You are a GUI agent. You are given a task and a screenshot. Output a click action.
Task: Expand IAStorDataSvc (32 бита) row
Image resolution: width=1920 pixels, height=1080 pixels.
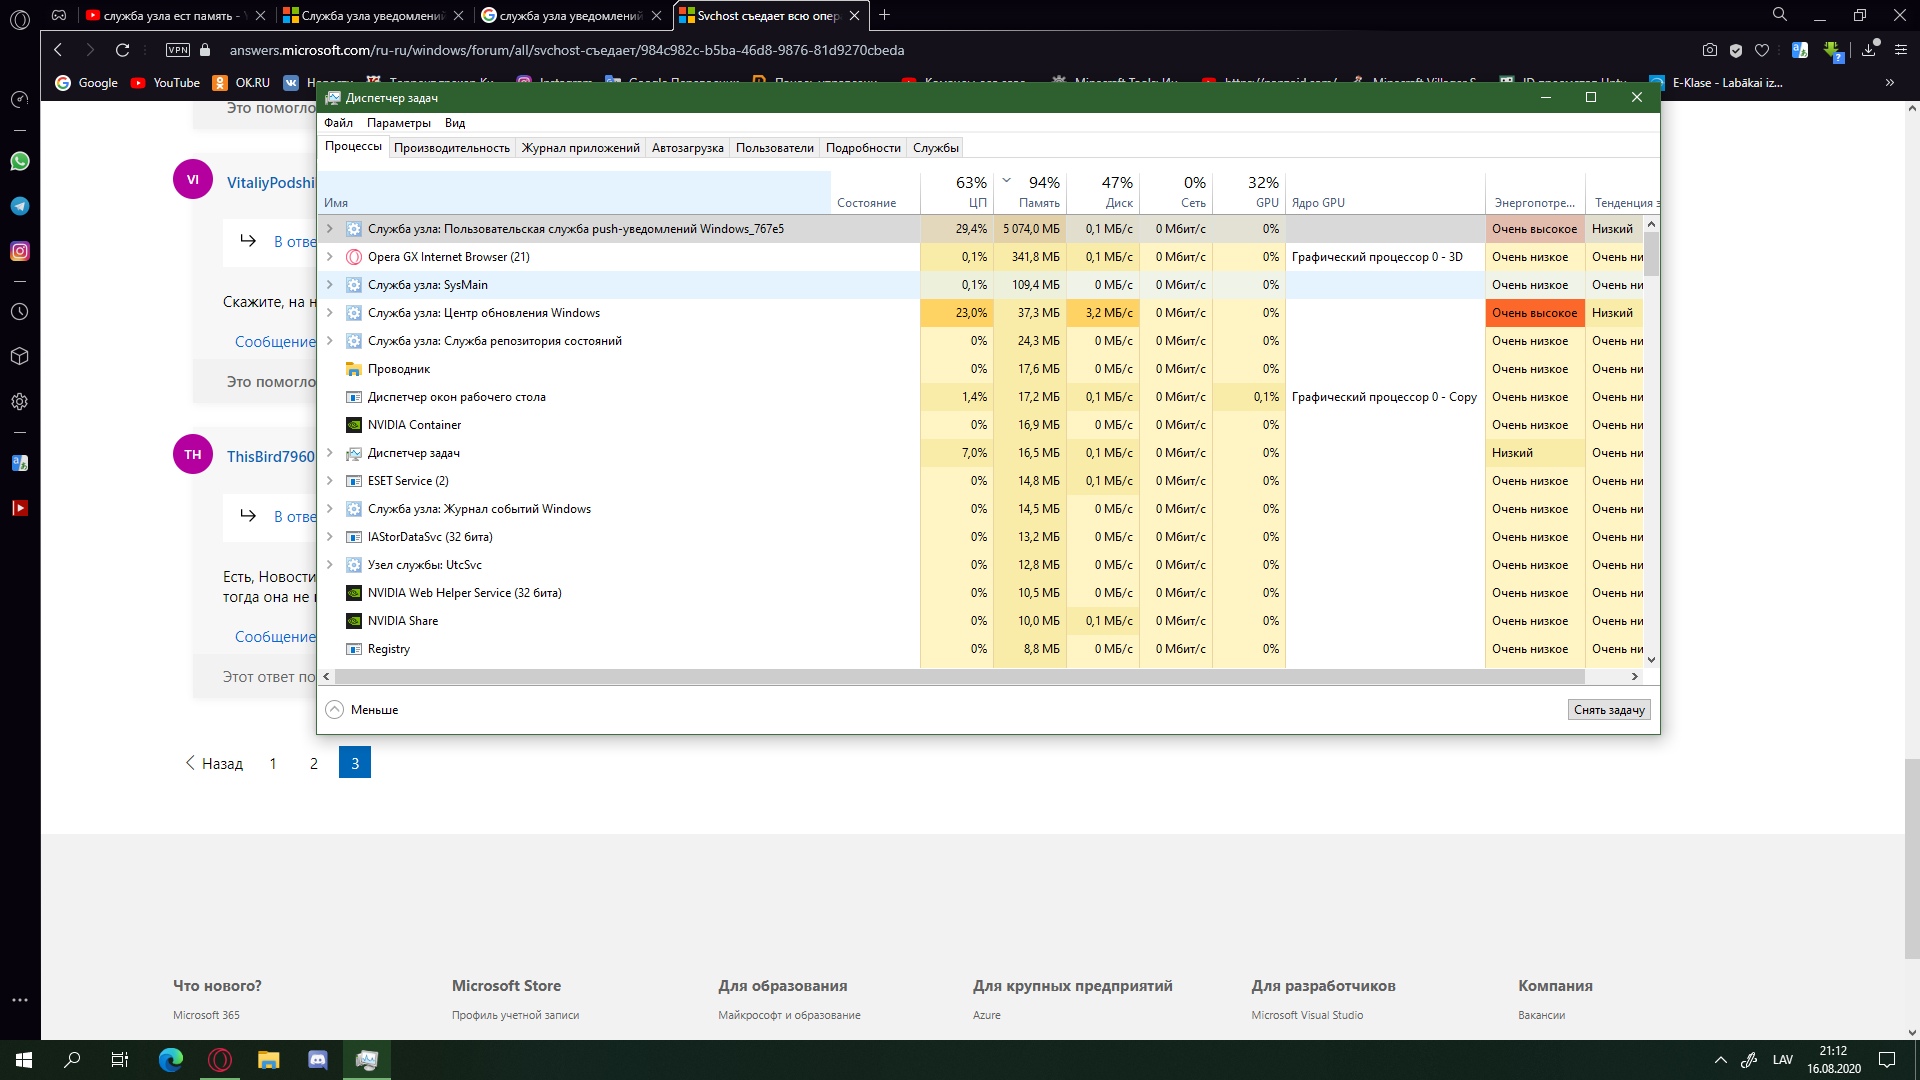pyautogui.click(x=330, y=537)
